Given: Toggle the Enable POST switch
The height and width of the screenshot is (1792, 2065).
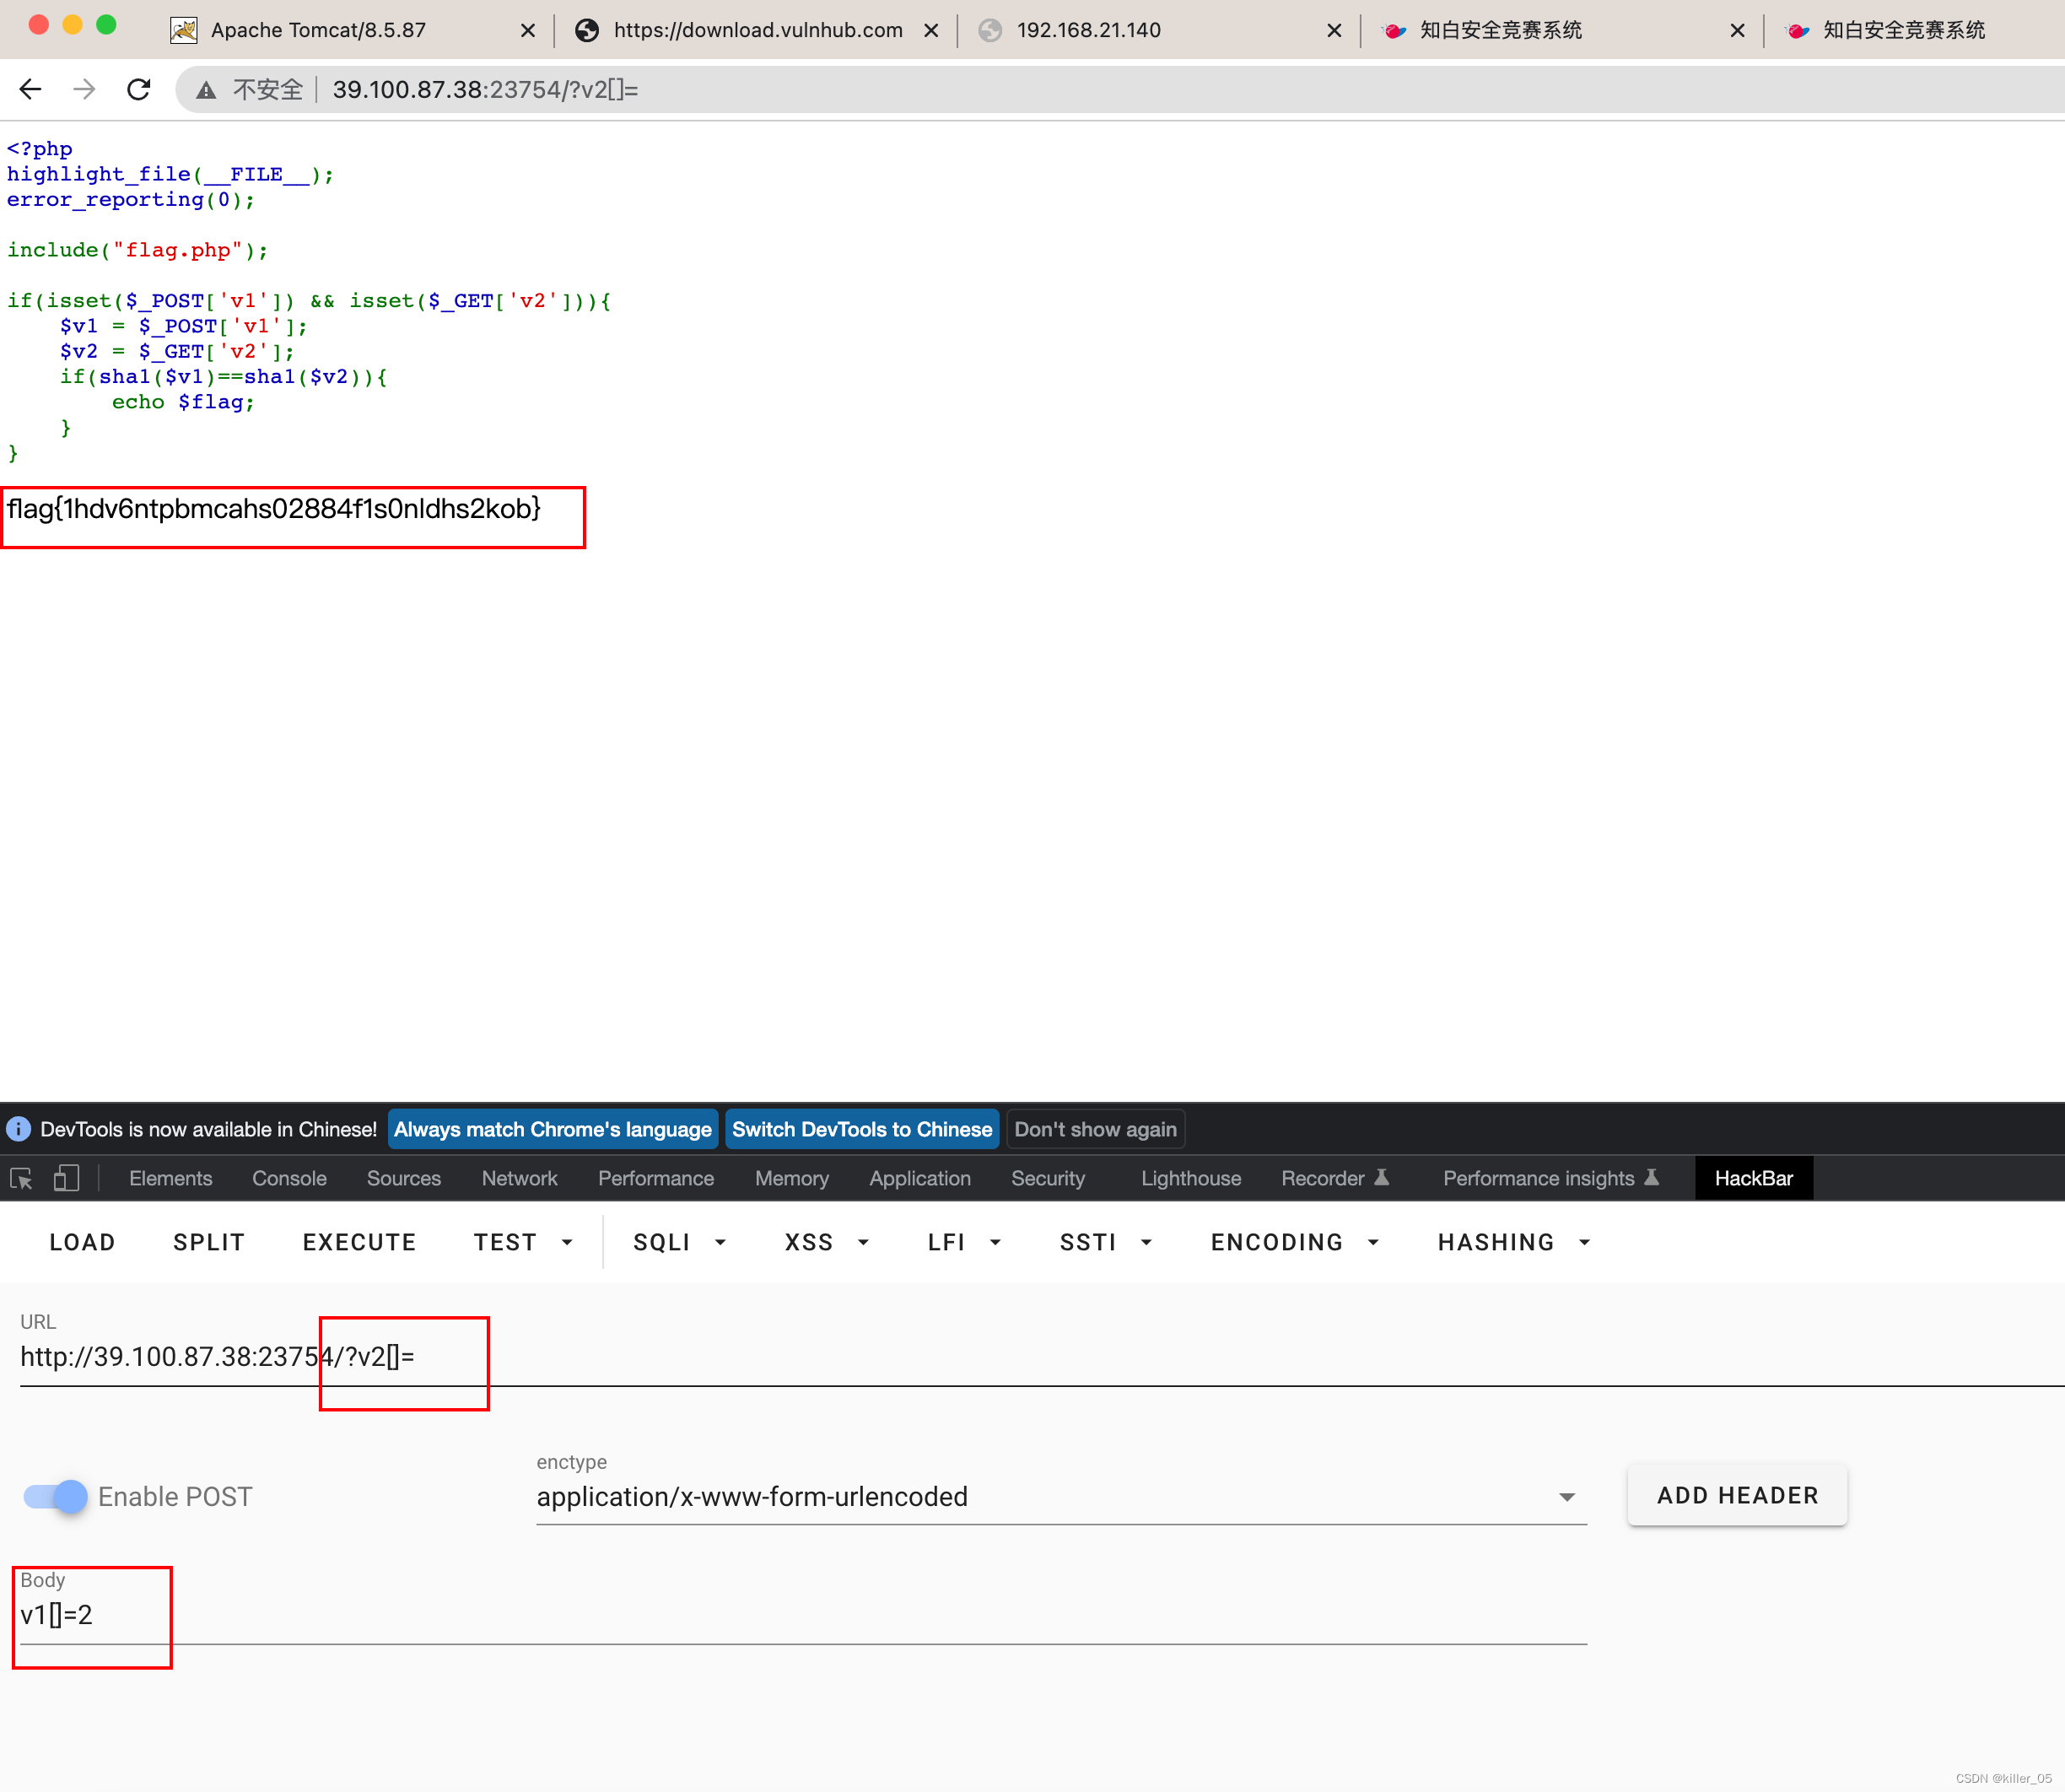Looking at the screenshot, I should click(56, 1496).
